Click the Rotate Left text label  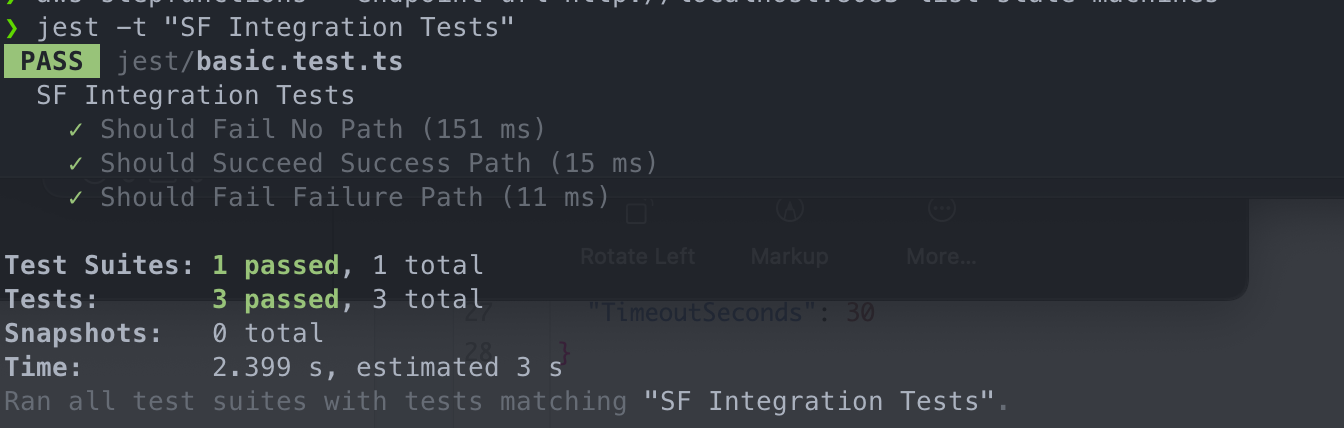coord(637,257)
